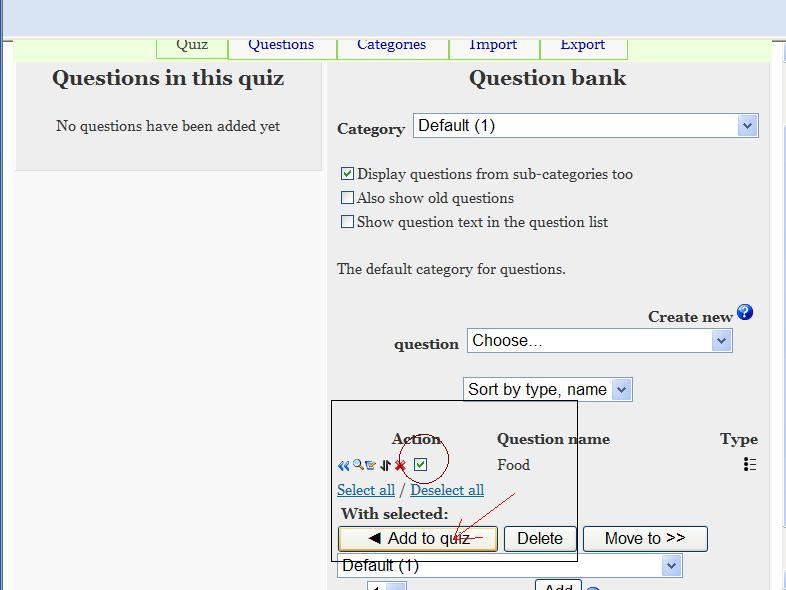The height and width of the screenshot is (590, 786).
Task: Click the preview magnifier icon for Food
Action: (x=357, y=465)
